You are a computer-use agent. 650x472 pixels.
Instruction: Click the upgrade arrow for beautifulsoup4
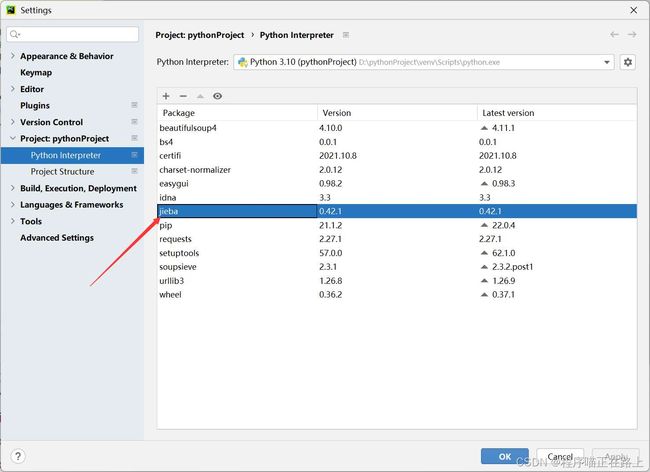click(484, 128)
